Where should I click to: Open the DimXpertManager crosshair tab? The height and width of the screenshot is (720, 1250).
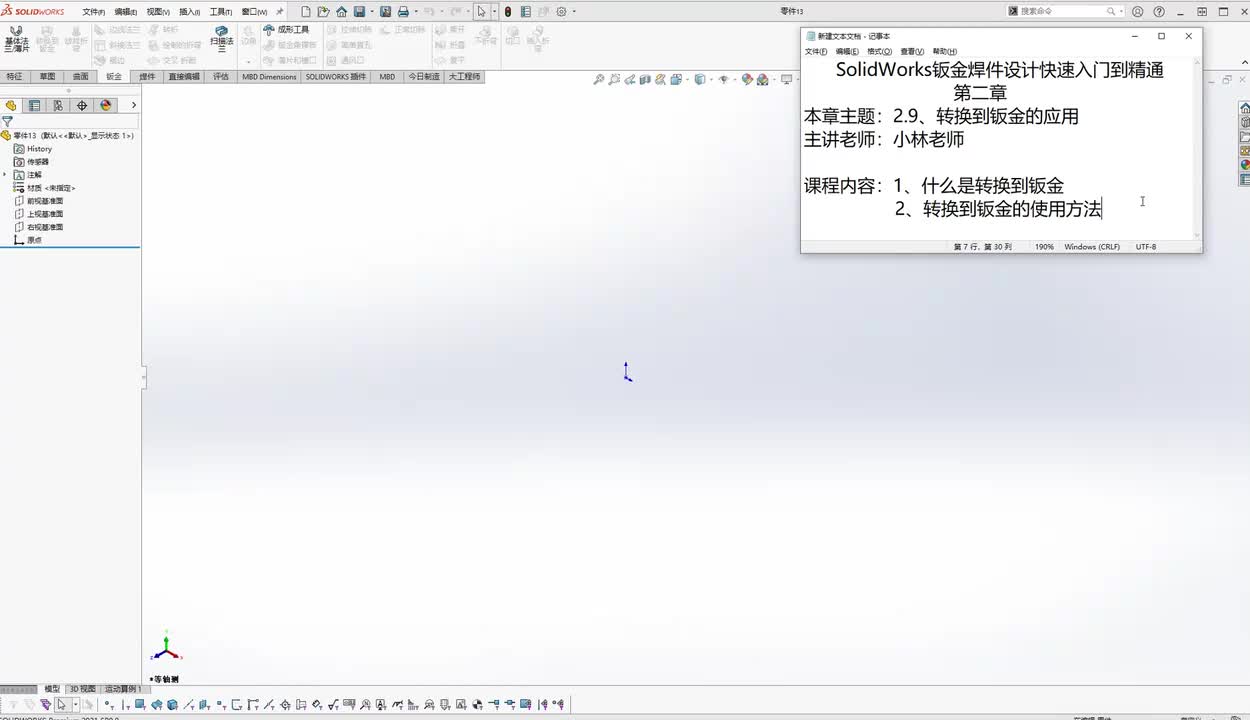pos(82,105)
